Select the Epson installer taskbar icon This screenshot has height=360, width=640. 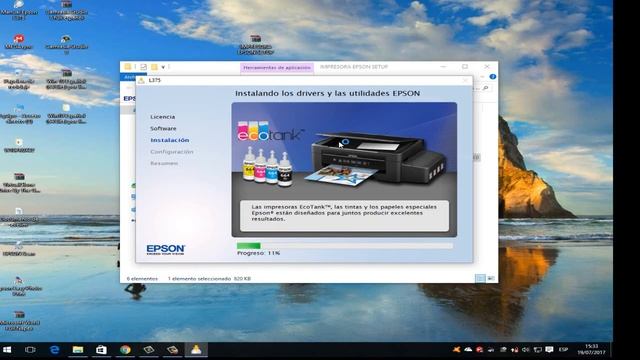pyautogui.click(x=196, y=350)
